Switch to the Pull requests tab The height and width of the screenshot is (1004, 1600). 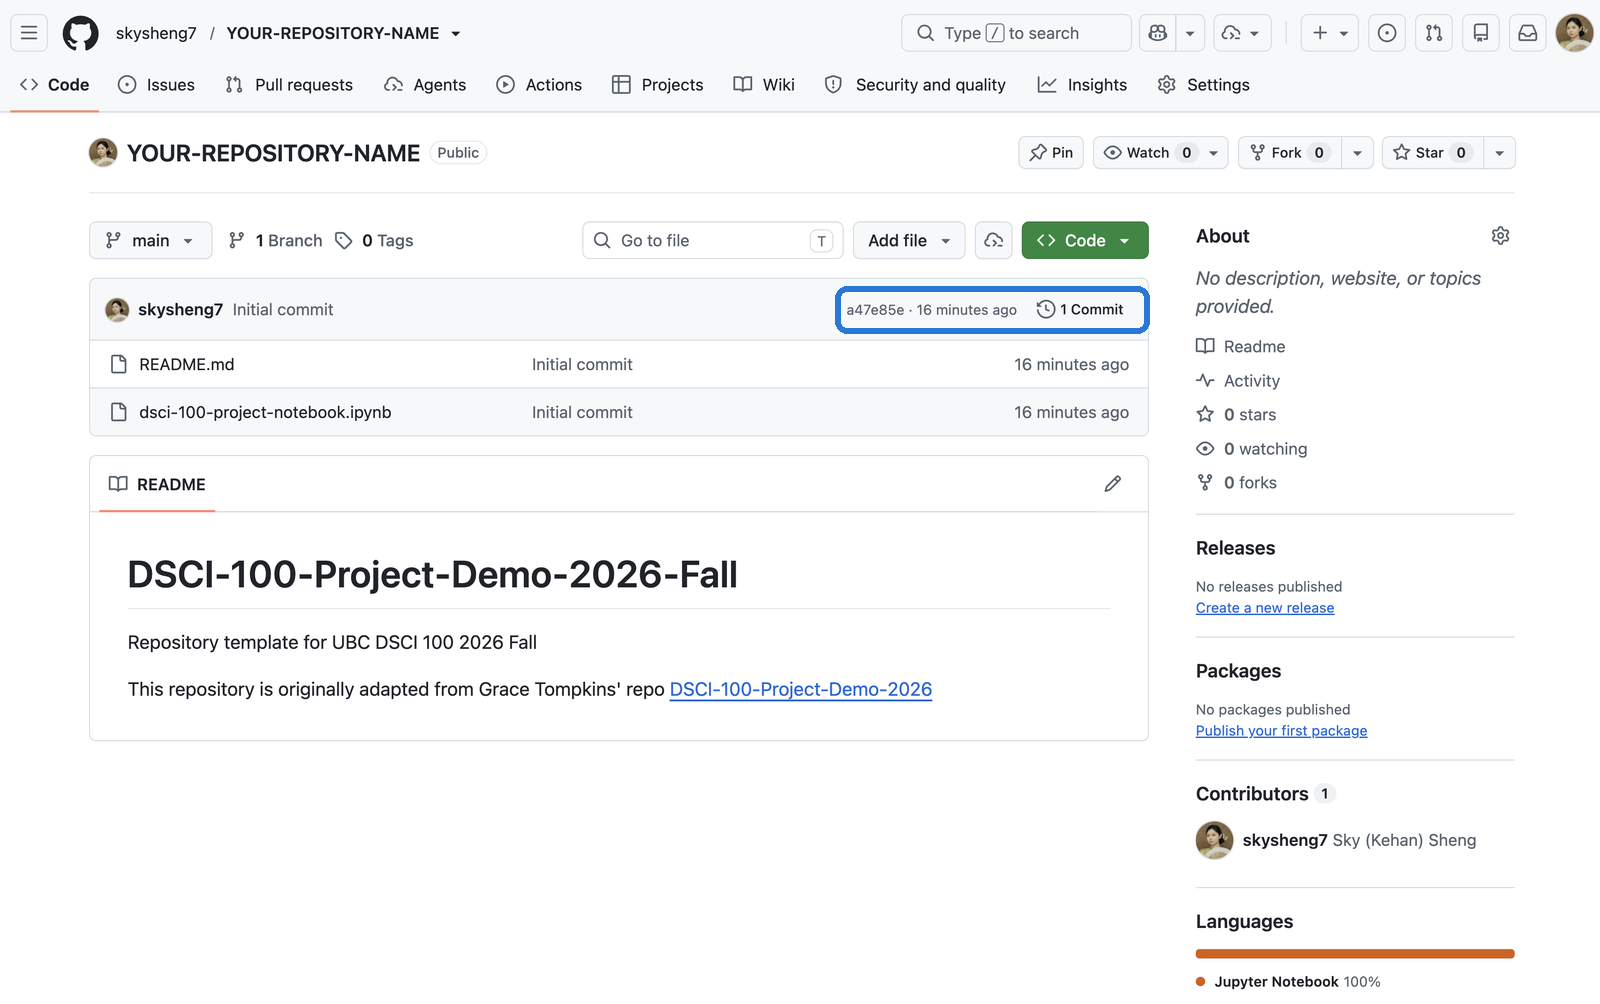[x=289, y=85]
